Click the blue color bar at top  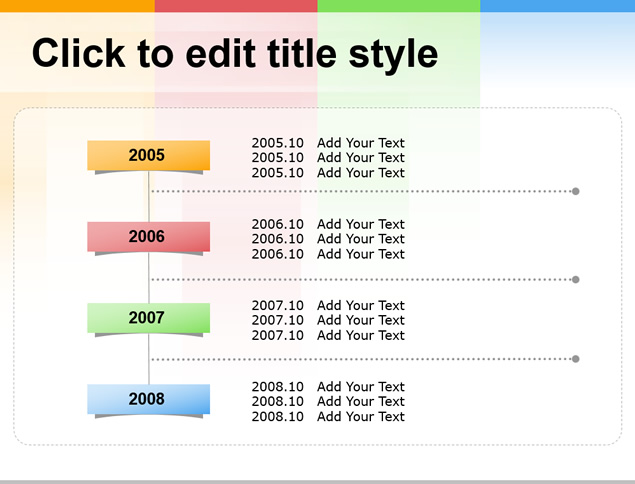pos(558,6)
